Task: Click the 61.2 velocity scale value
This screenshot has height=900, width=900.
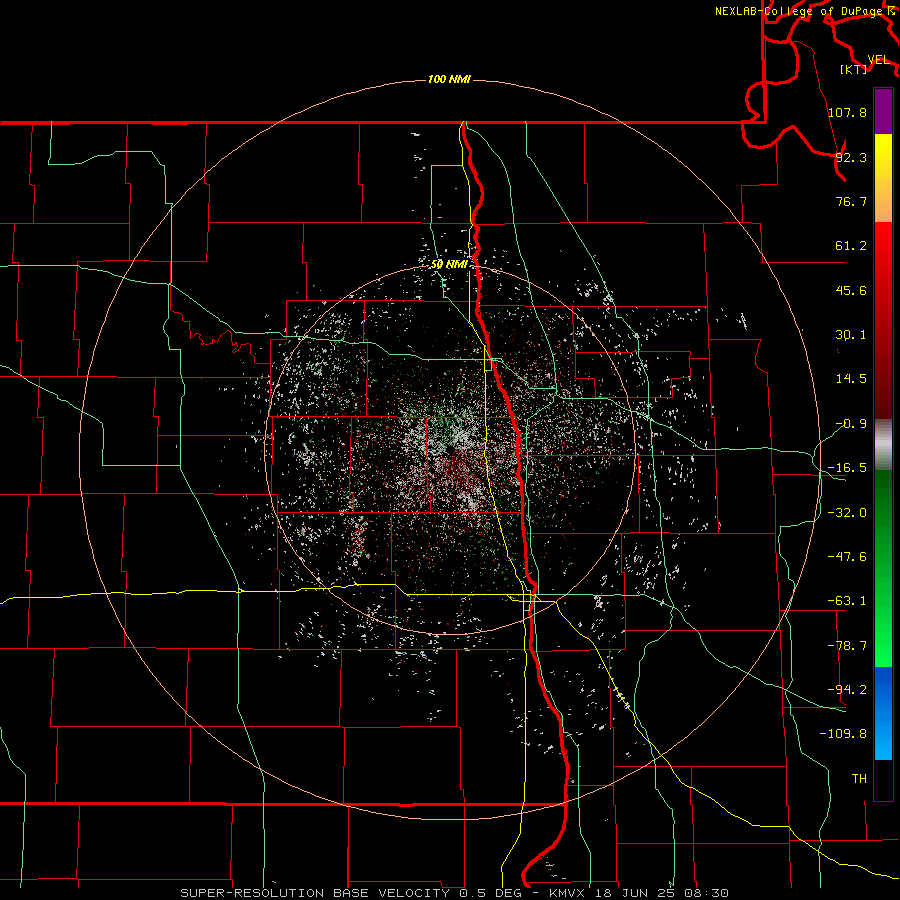Action: coord(851,246)
